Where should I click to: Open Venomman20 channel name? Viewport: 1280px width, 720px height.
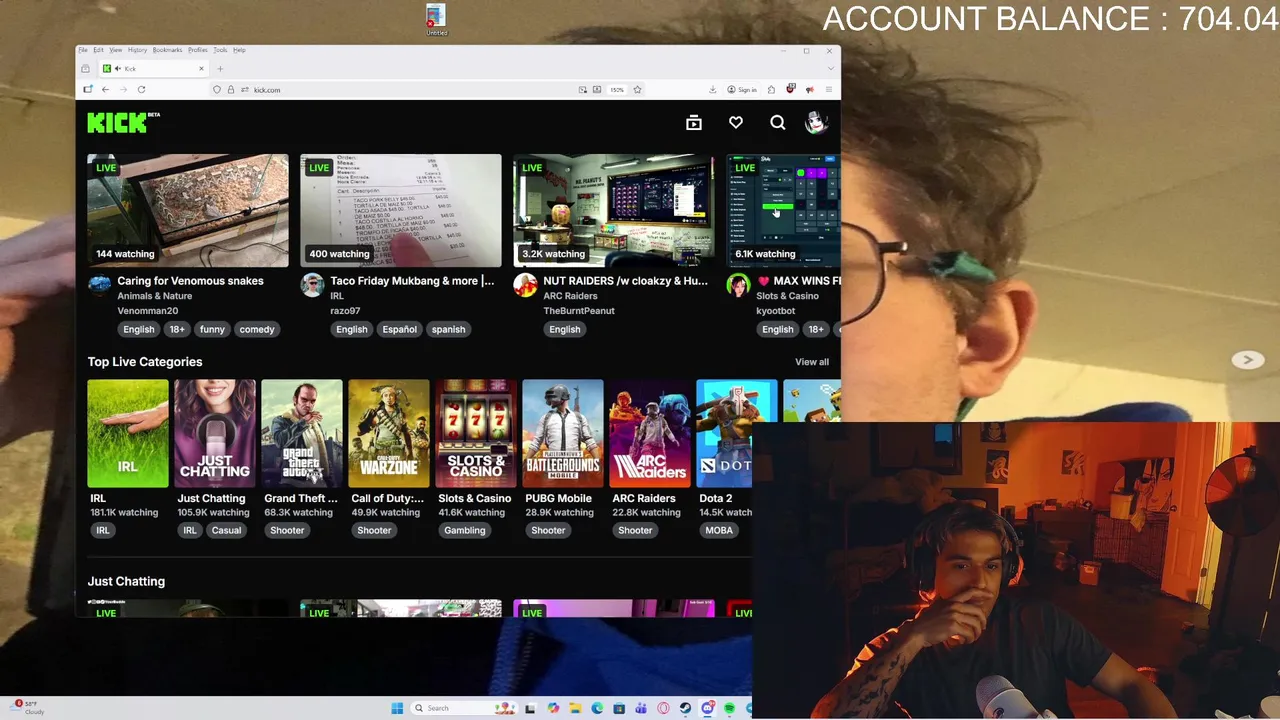click(147, 311)
